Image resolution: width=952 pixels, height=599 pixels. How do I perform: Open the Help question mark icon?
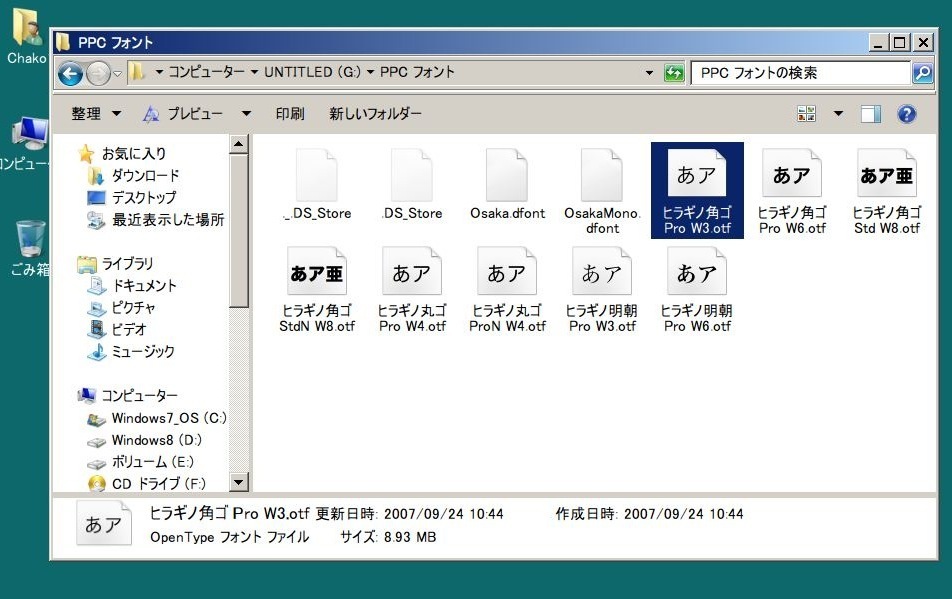(906, 114)
